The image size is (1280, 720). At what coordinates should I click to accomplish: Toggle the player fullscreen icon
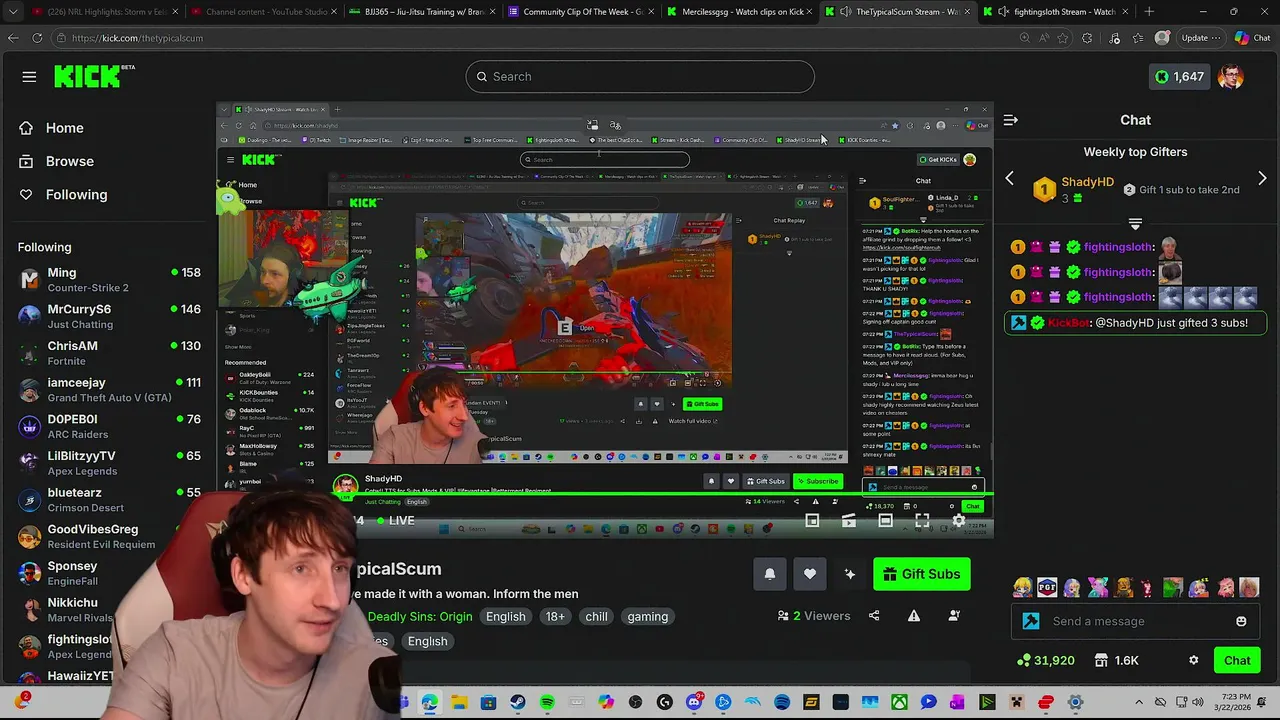(922, 521)
